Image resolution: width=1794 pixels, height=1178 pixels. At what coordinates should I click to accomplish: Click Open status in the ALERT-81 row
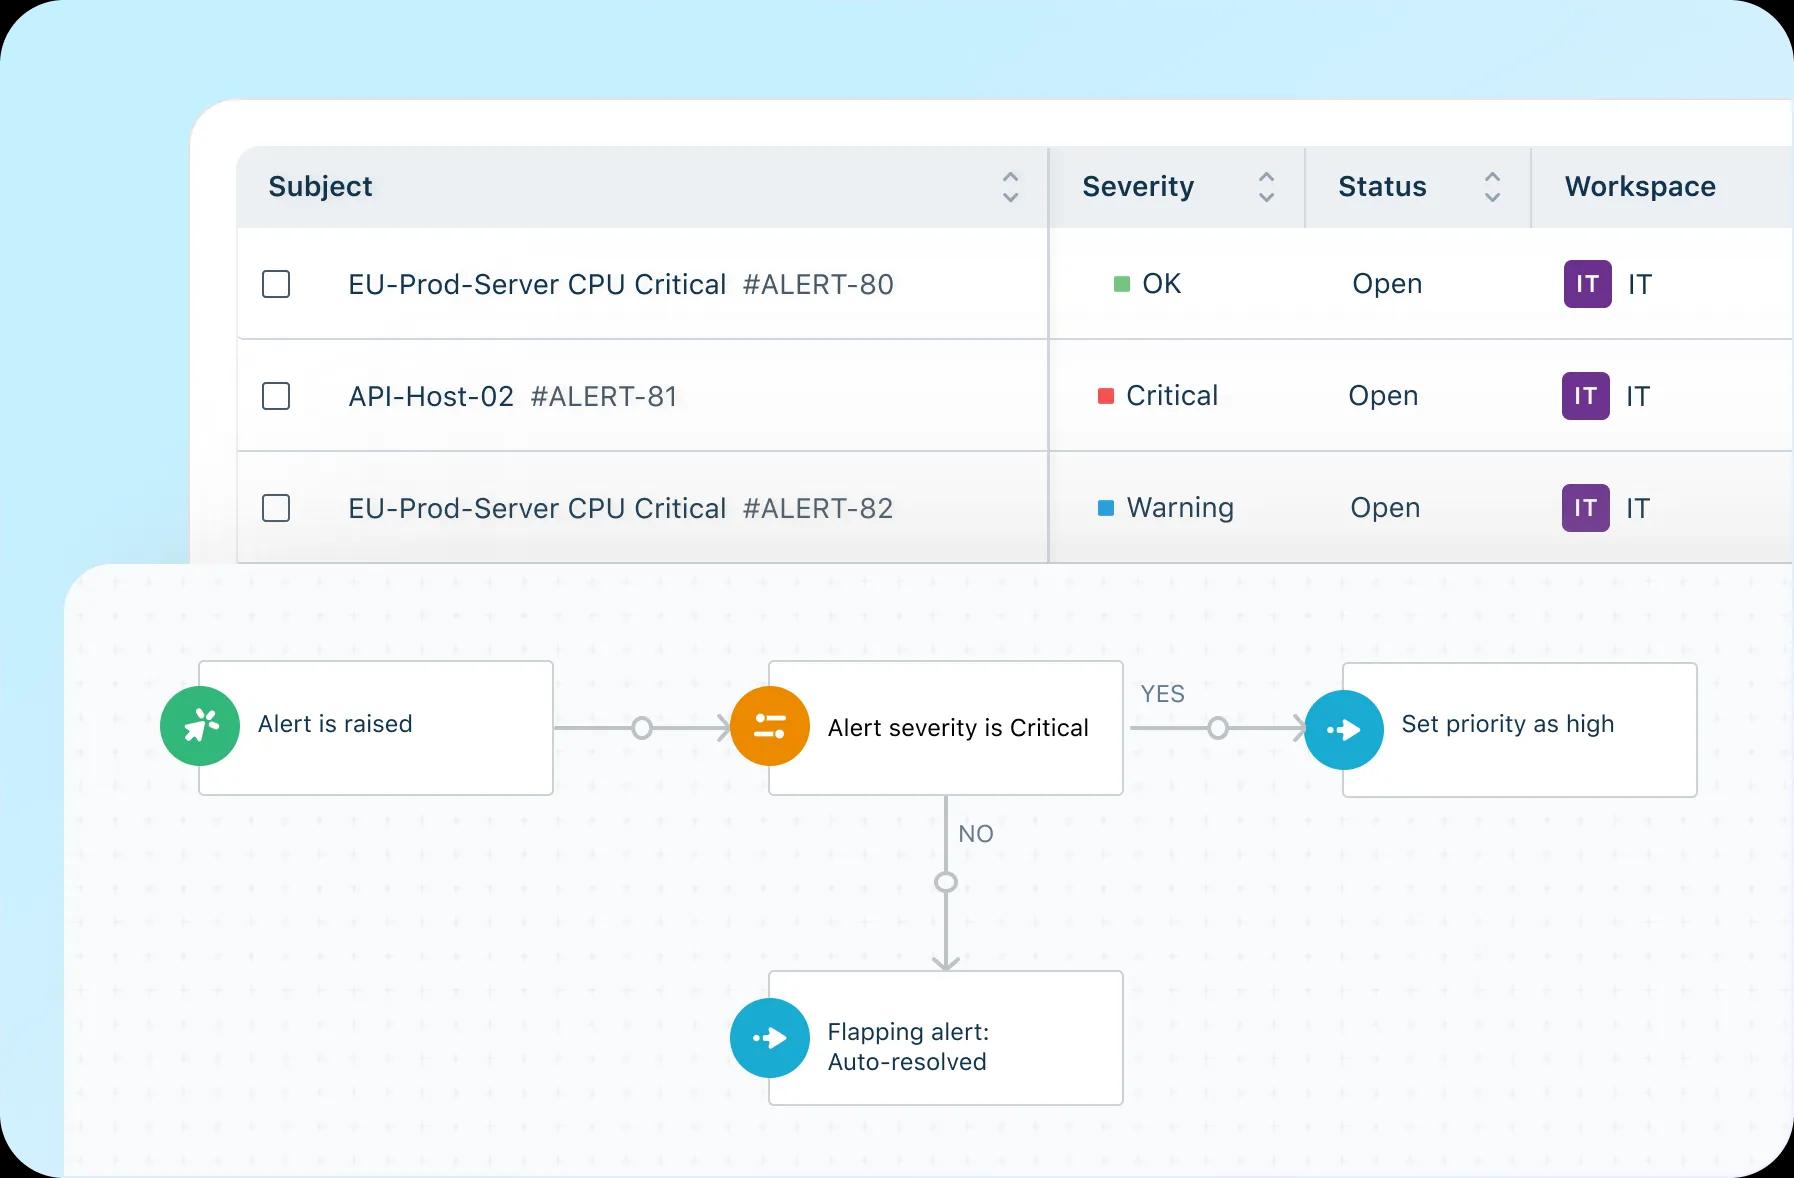coord(1383,396)
